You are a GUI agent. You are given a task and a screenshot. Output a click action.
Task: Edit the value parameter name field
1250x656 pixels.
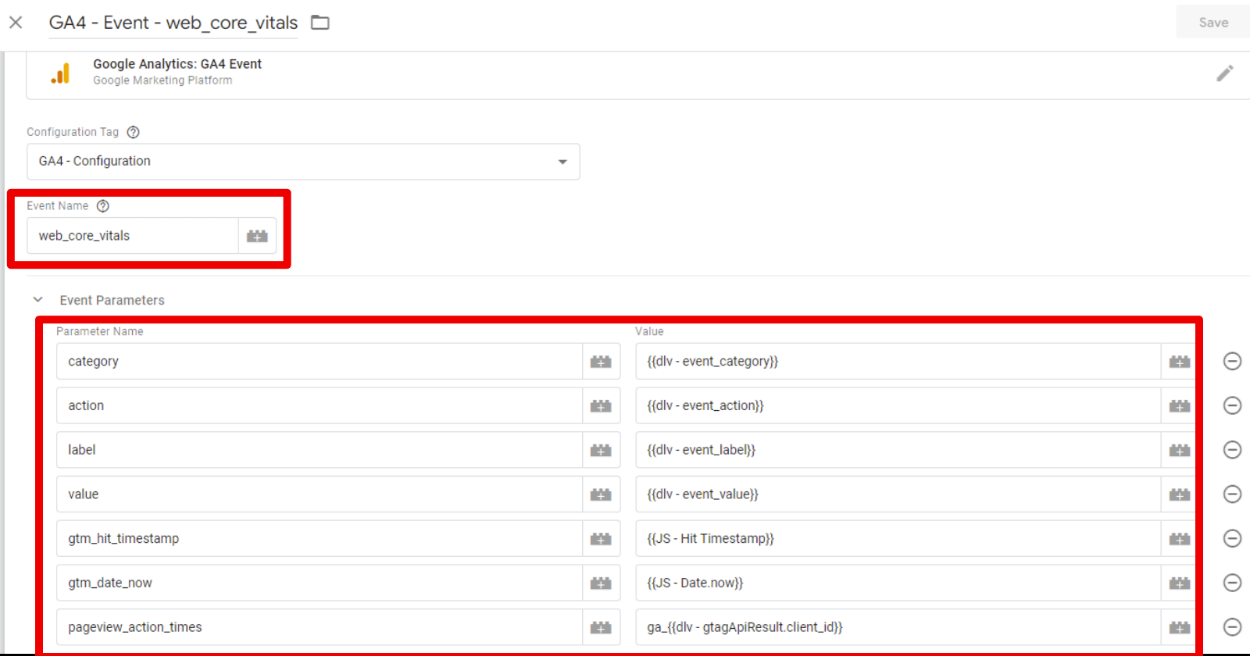pos(319,494)
